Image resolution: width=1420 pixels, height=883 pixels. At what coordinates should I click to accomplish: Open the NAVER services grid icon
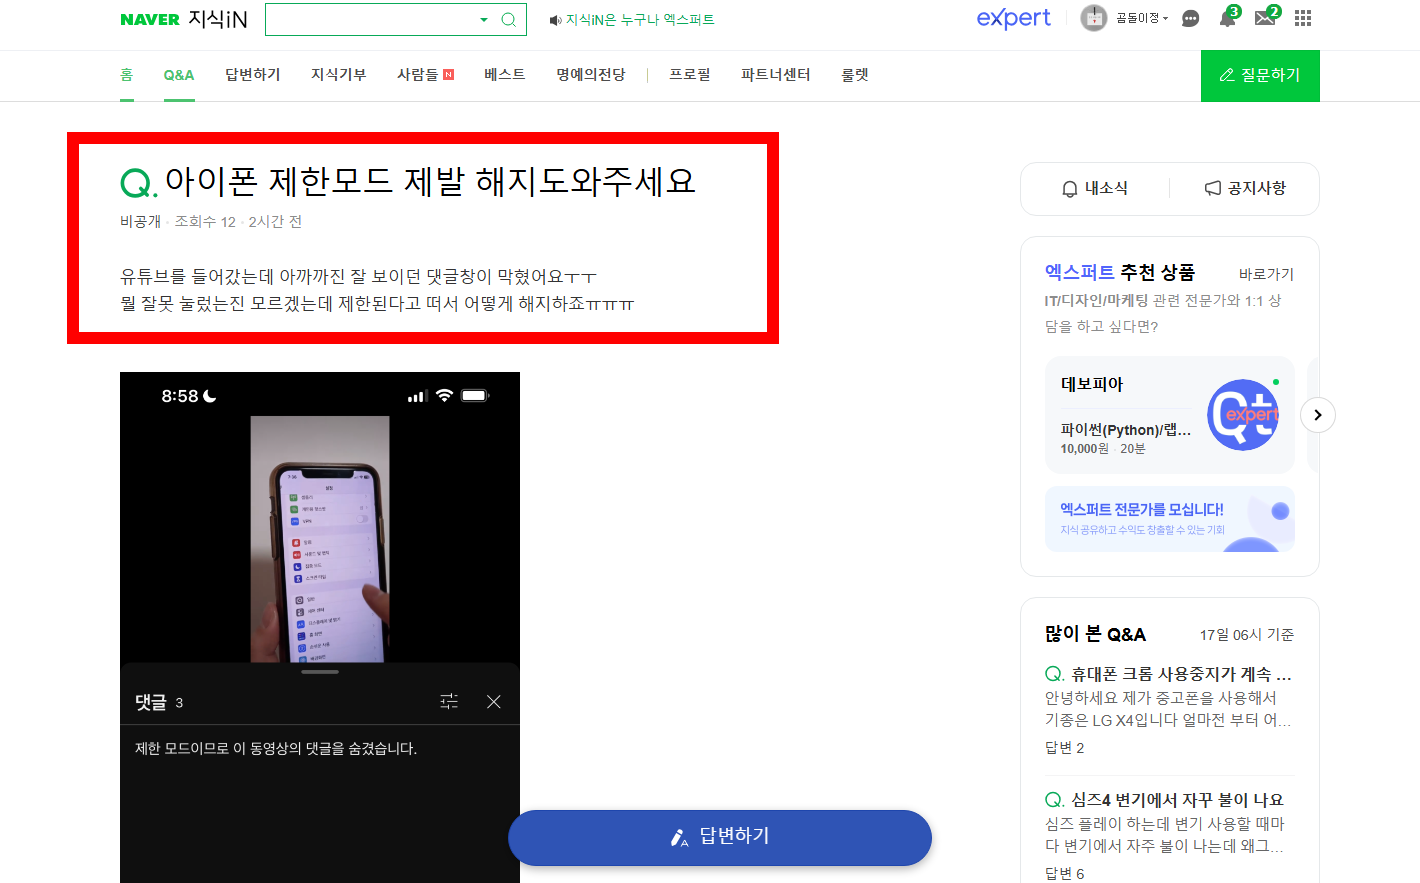click(1303, 18)
